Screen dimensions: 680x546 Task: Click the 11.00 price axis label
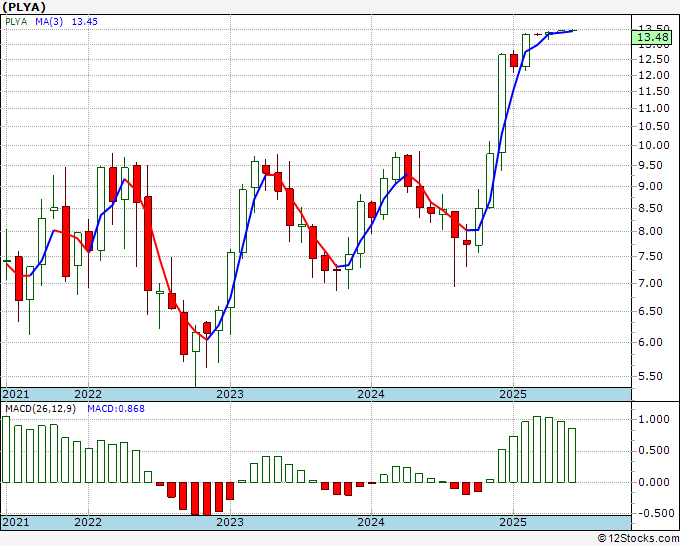point(654,108)
